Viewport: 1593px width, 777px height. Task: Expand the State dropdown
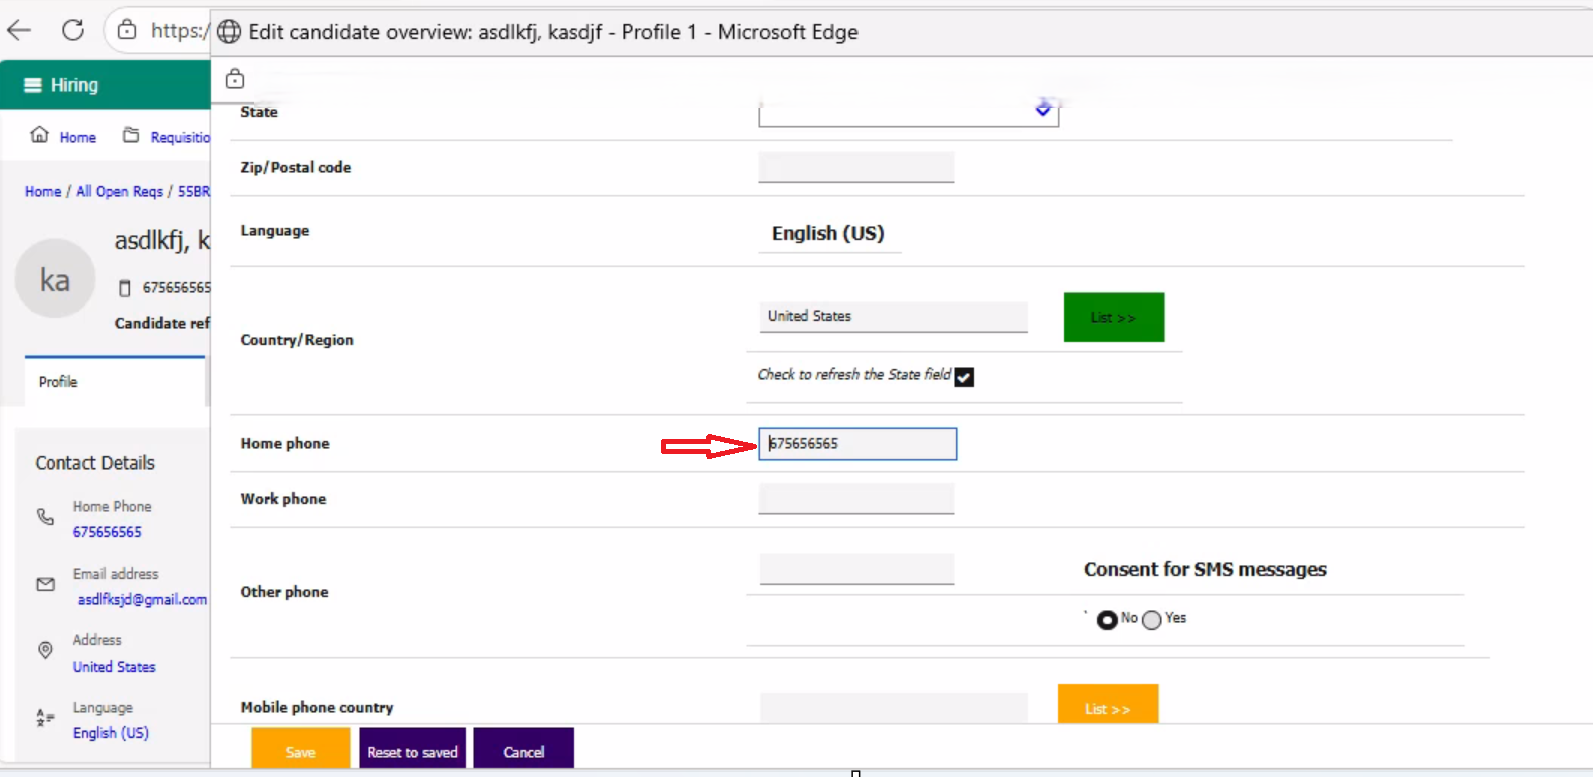tap(1043, 109)
